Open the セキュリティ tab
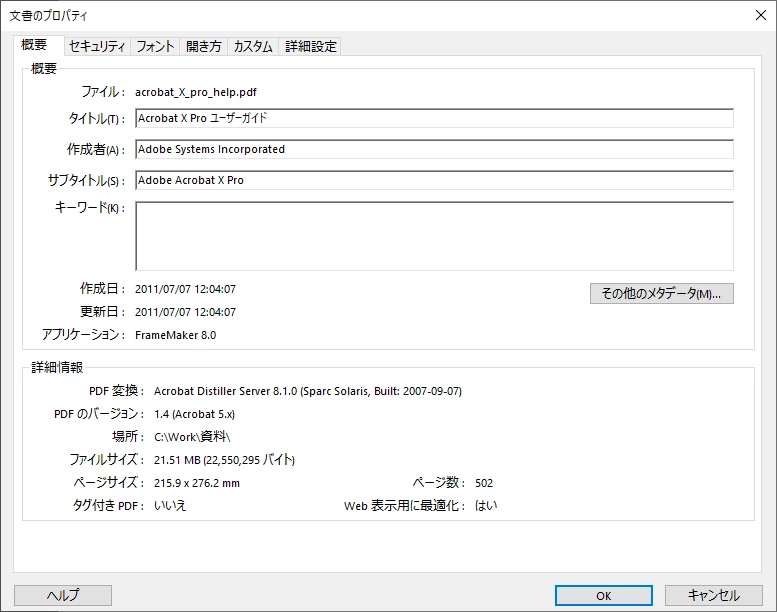The height and width of the screenshot is (612, 777). tap(97, 46)
